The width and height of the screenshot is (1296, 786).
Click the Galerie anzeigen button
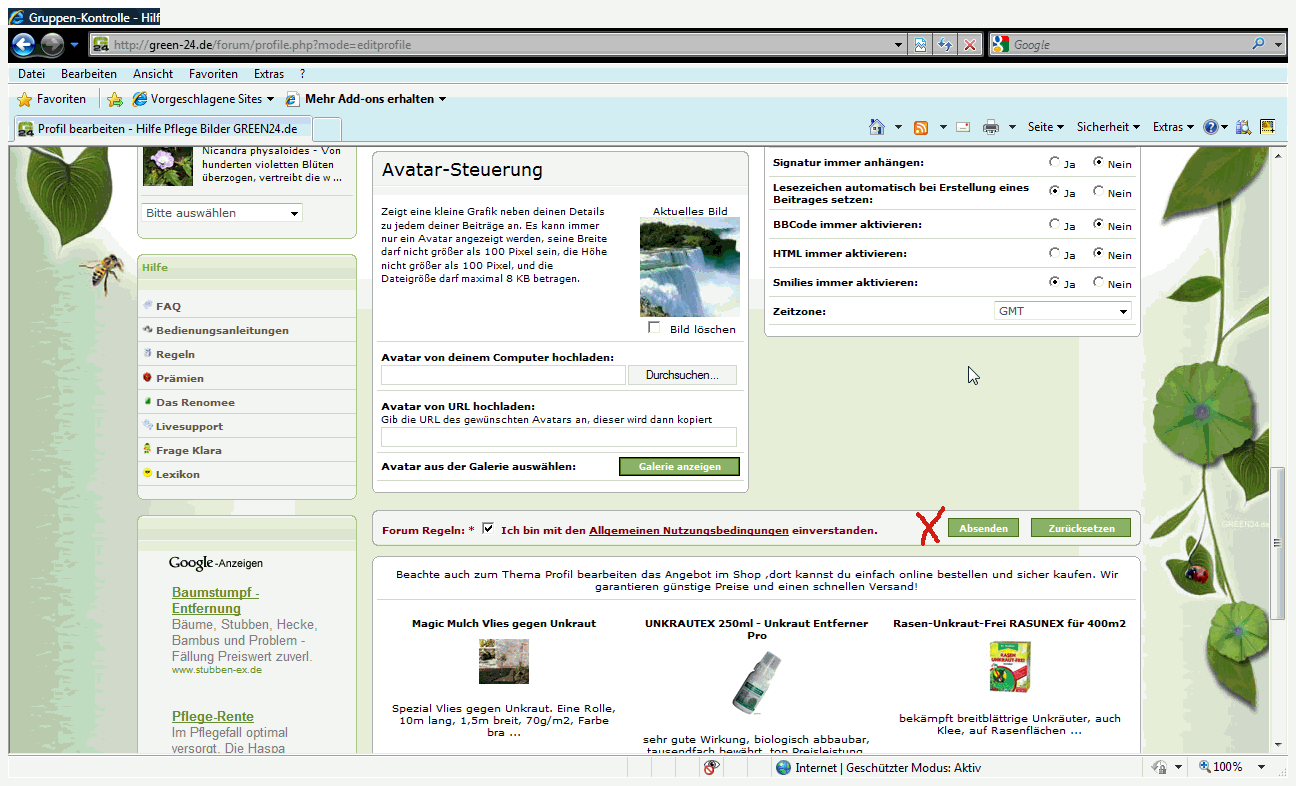(679, 467)
